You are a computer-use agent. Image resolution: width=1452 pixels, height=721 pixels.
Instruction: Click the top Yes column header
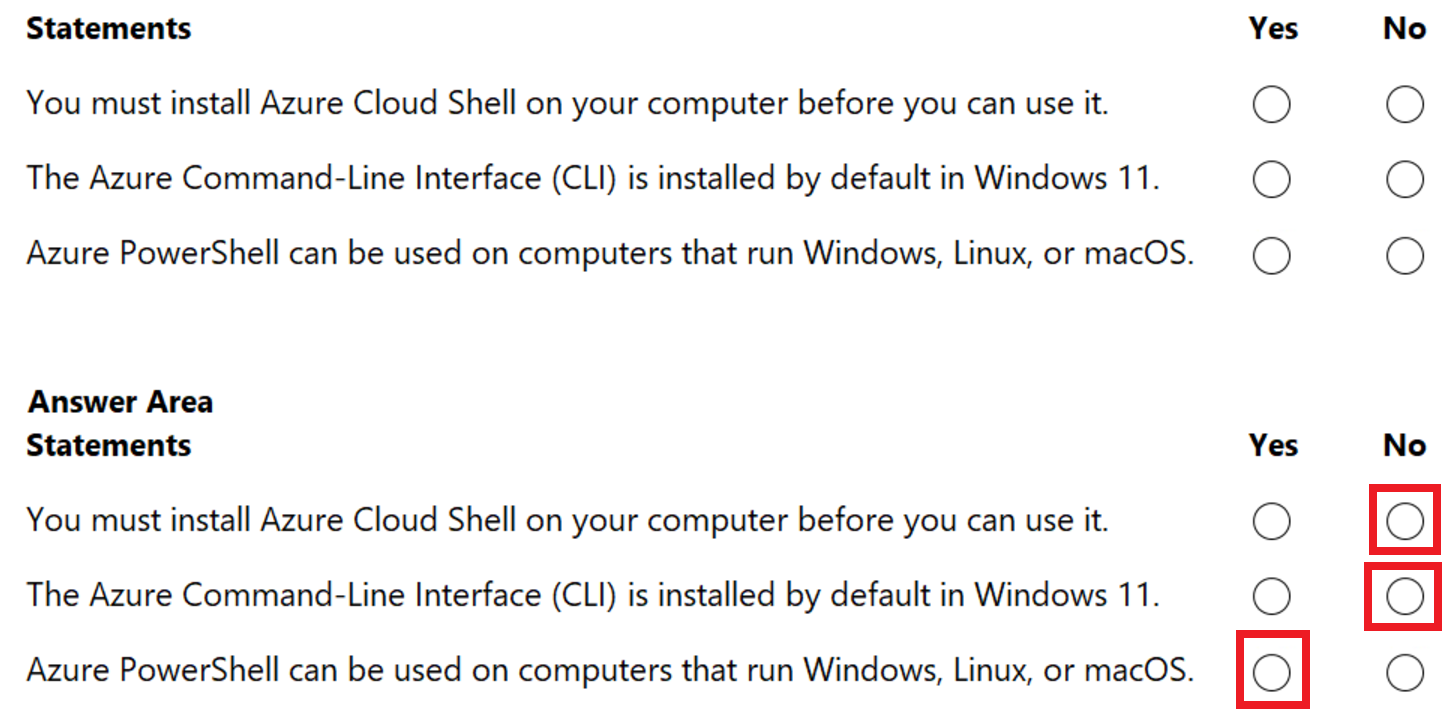coord(1272,28)
